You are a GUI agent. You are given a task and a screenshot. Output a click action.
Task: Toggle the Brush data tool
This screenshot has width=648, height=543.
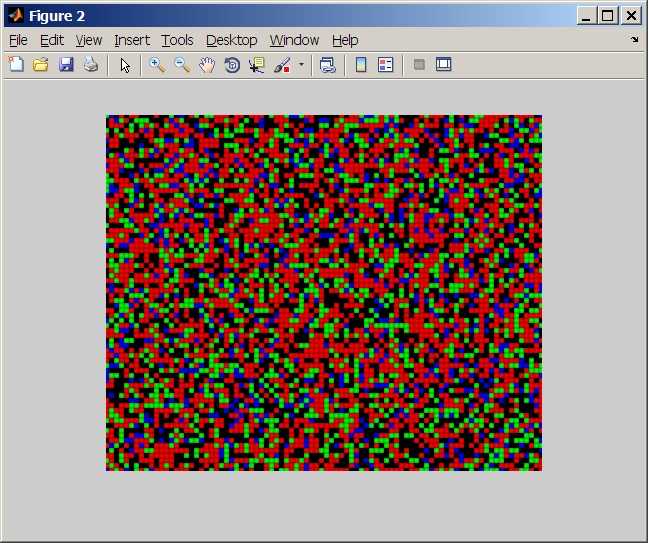click(281, 65)
